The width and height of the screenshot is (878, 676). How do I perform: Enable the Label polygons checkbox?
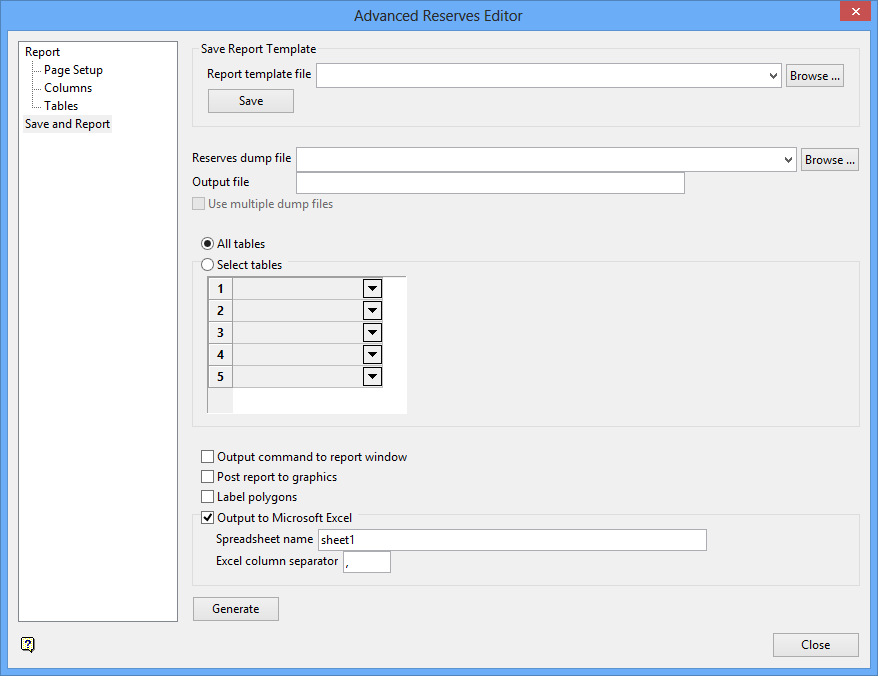tap(208, 497)
